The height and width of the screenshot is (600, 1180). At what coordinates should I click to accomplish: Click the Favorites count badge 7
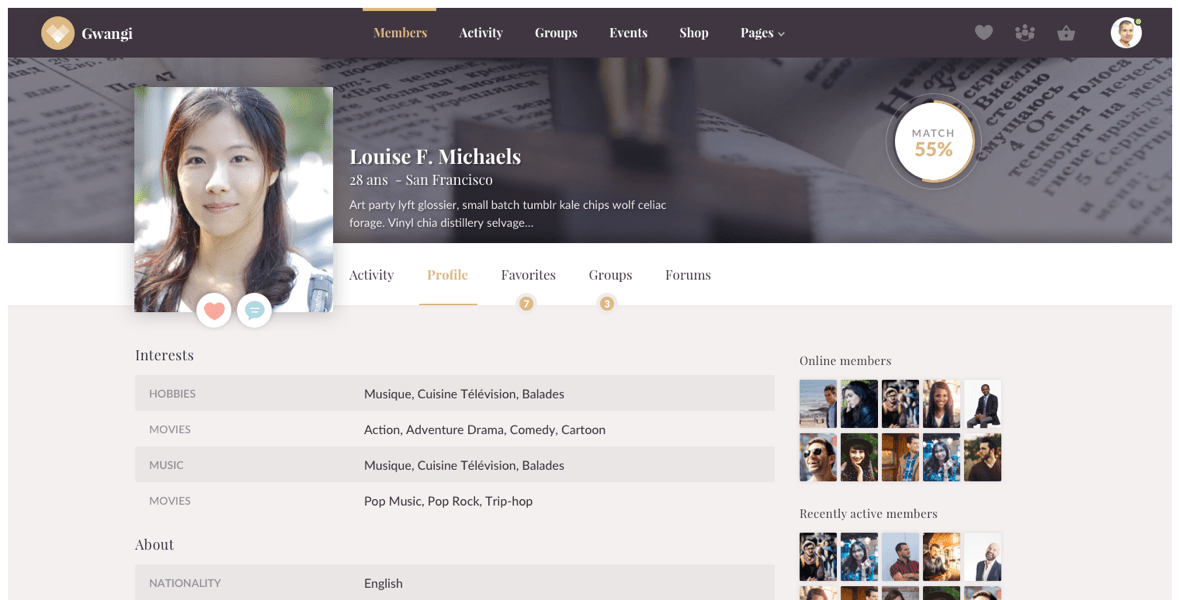click(x=526, y=304)
